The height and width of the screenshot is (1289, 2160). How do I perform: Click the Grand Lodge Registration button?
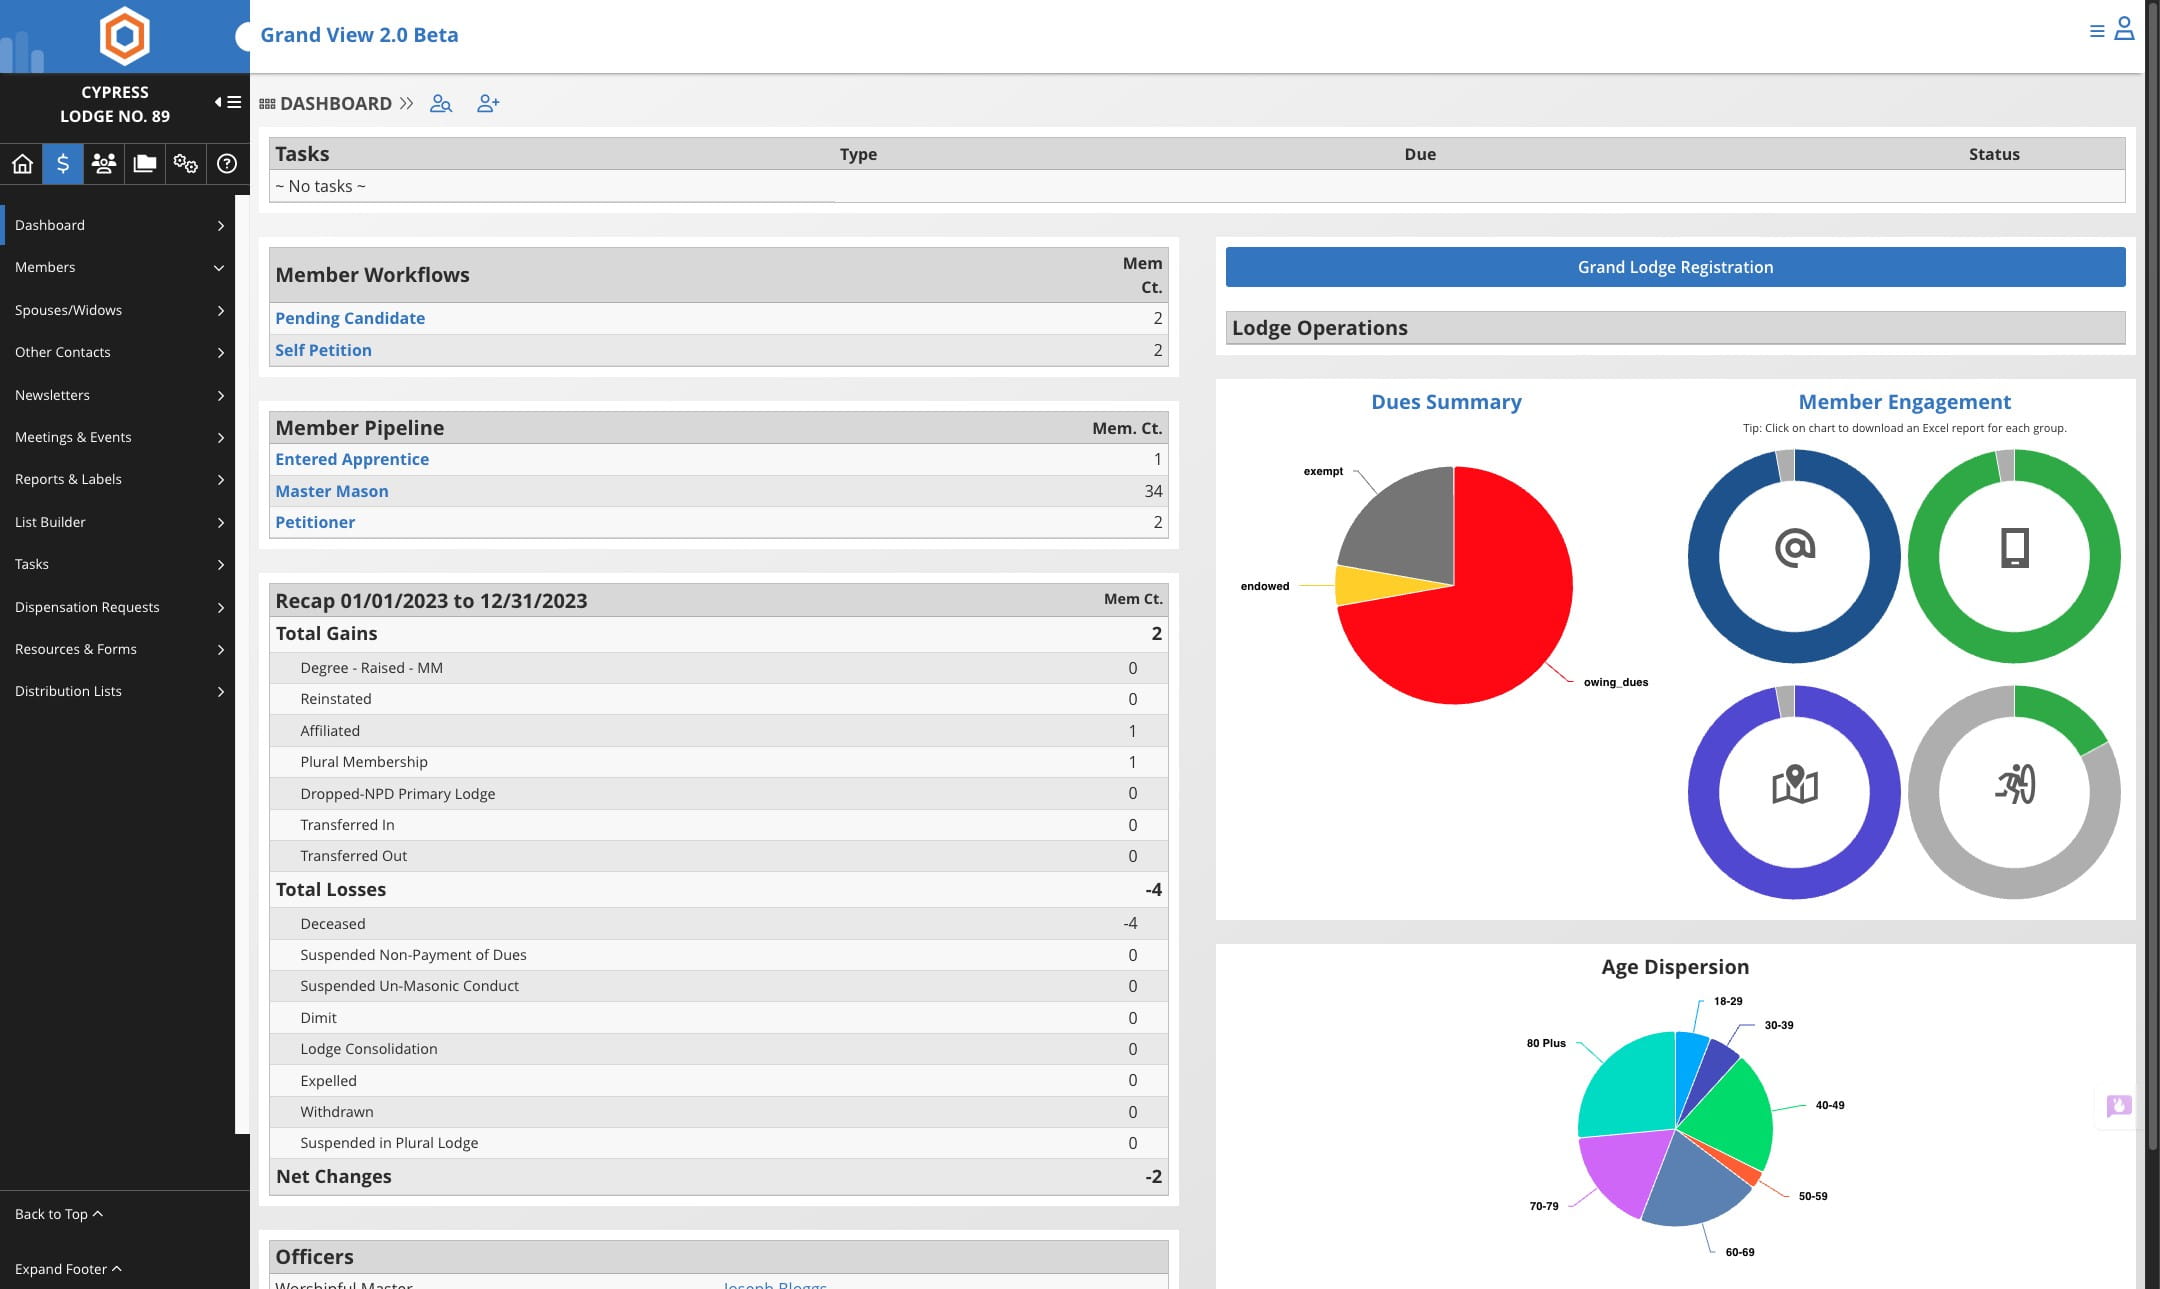click(1675, 267)
